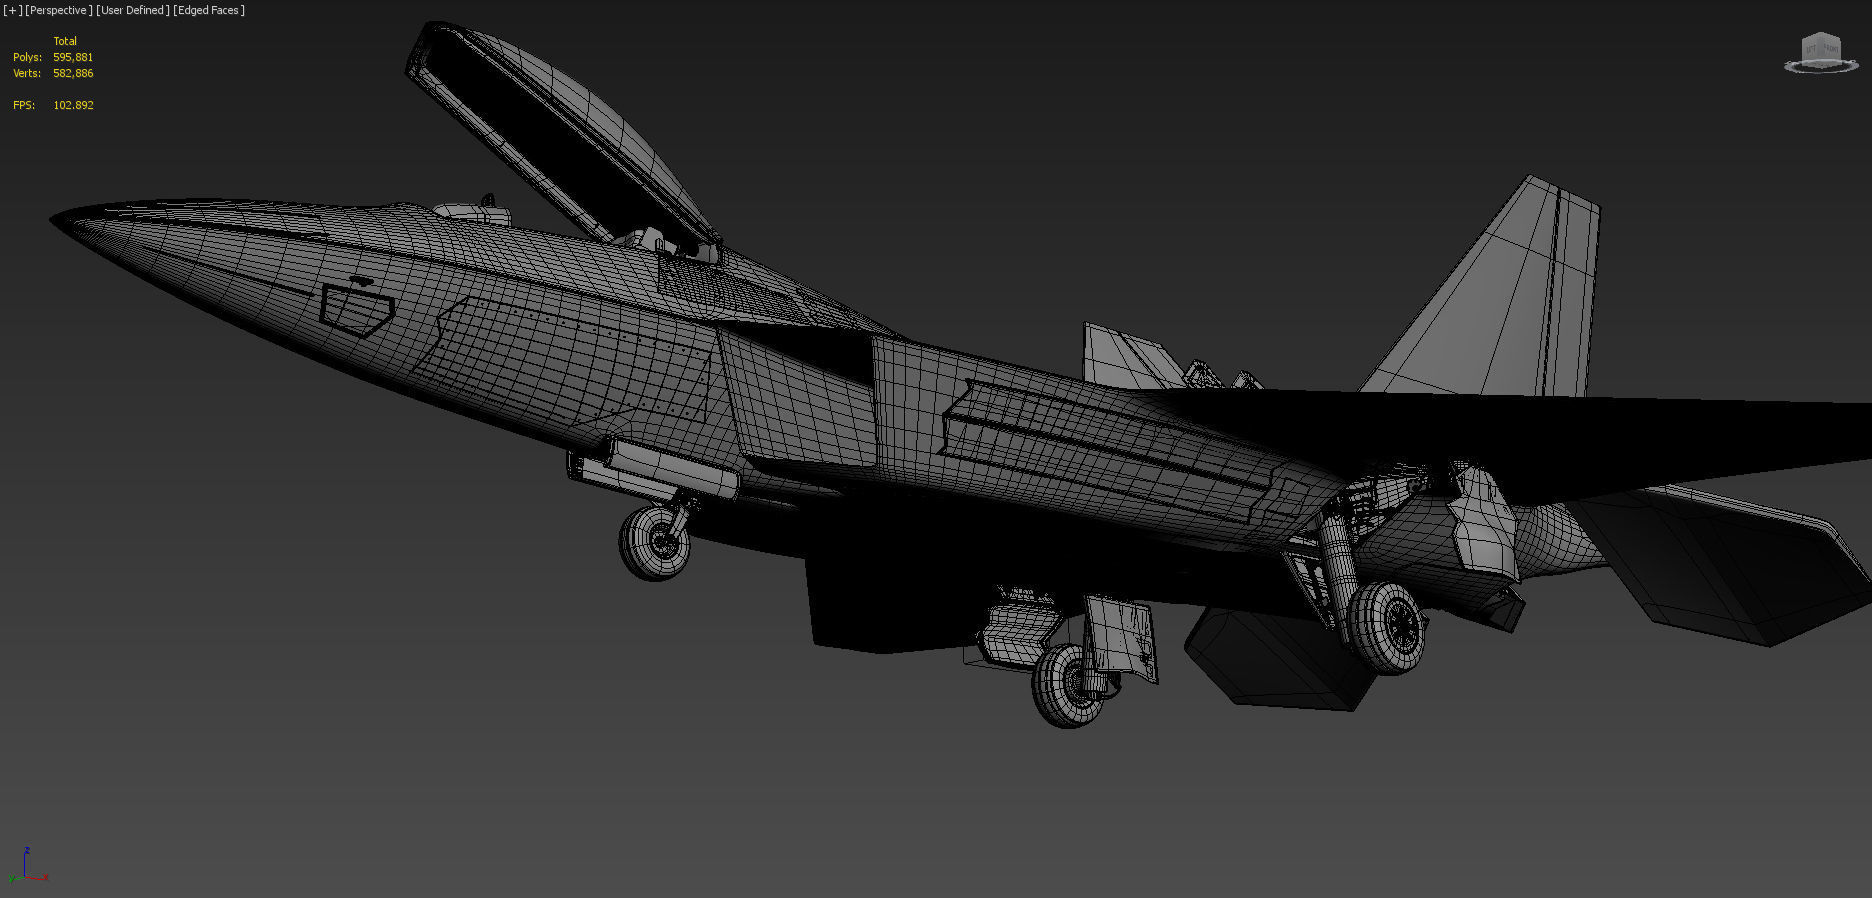Click the Polys: label
The width and height of the screenshot is (1872, 898).
[x=27, y=57]
